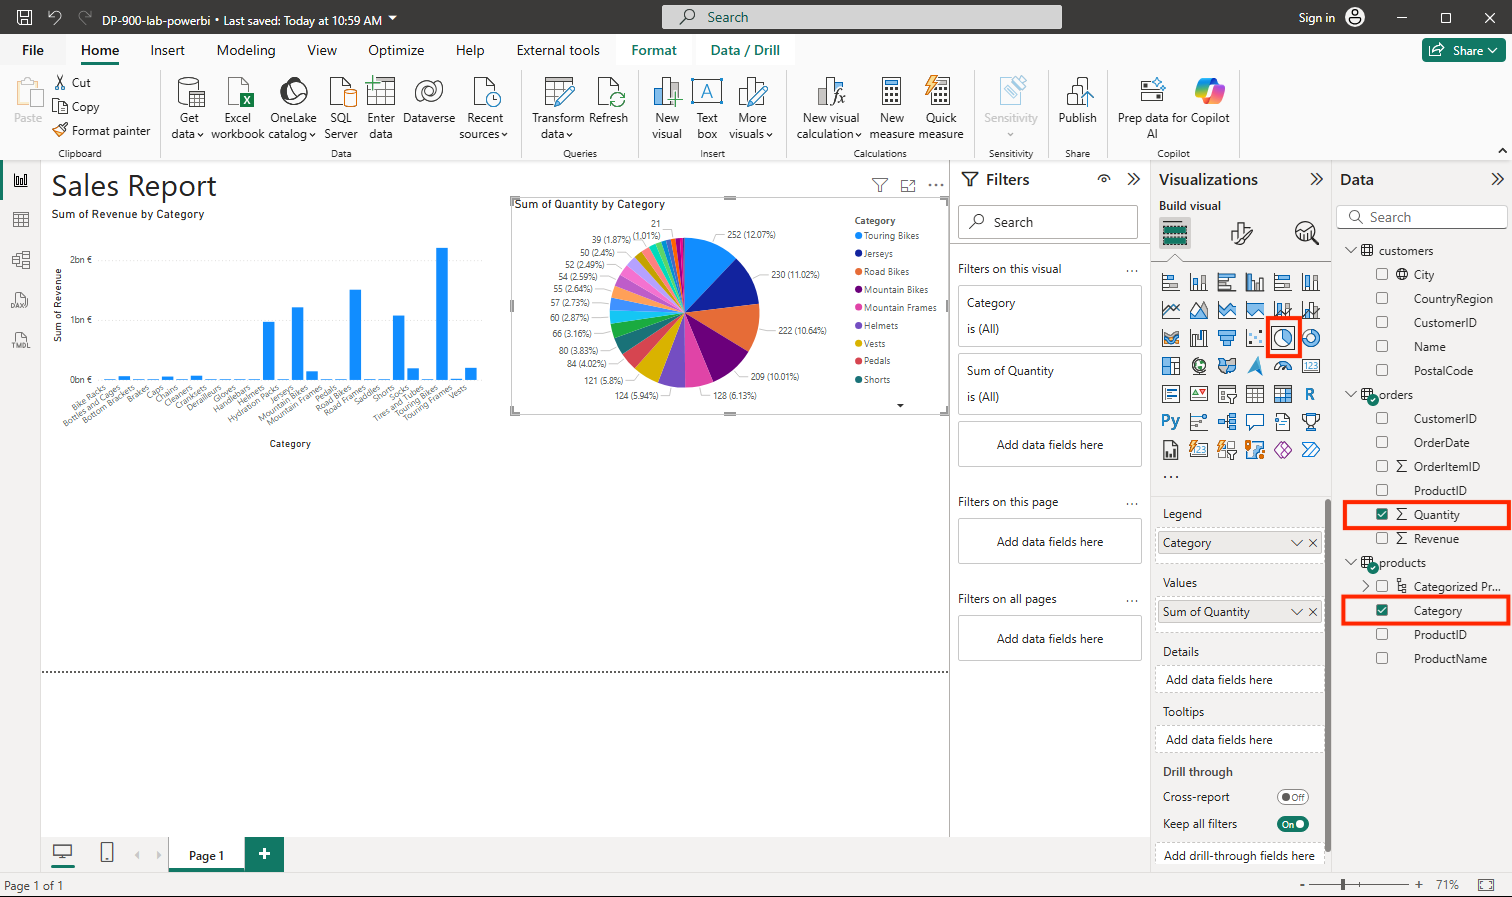Open the Analytics magnifier pane tab
The image size is (1512, 897).
coord(1306,233)
